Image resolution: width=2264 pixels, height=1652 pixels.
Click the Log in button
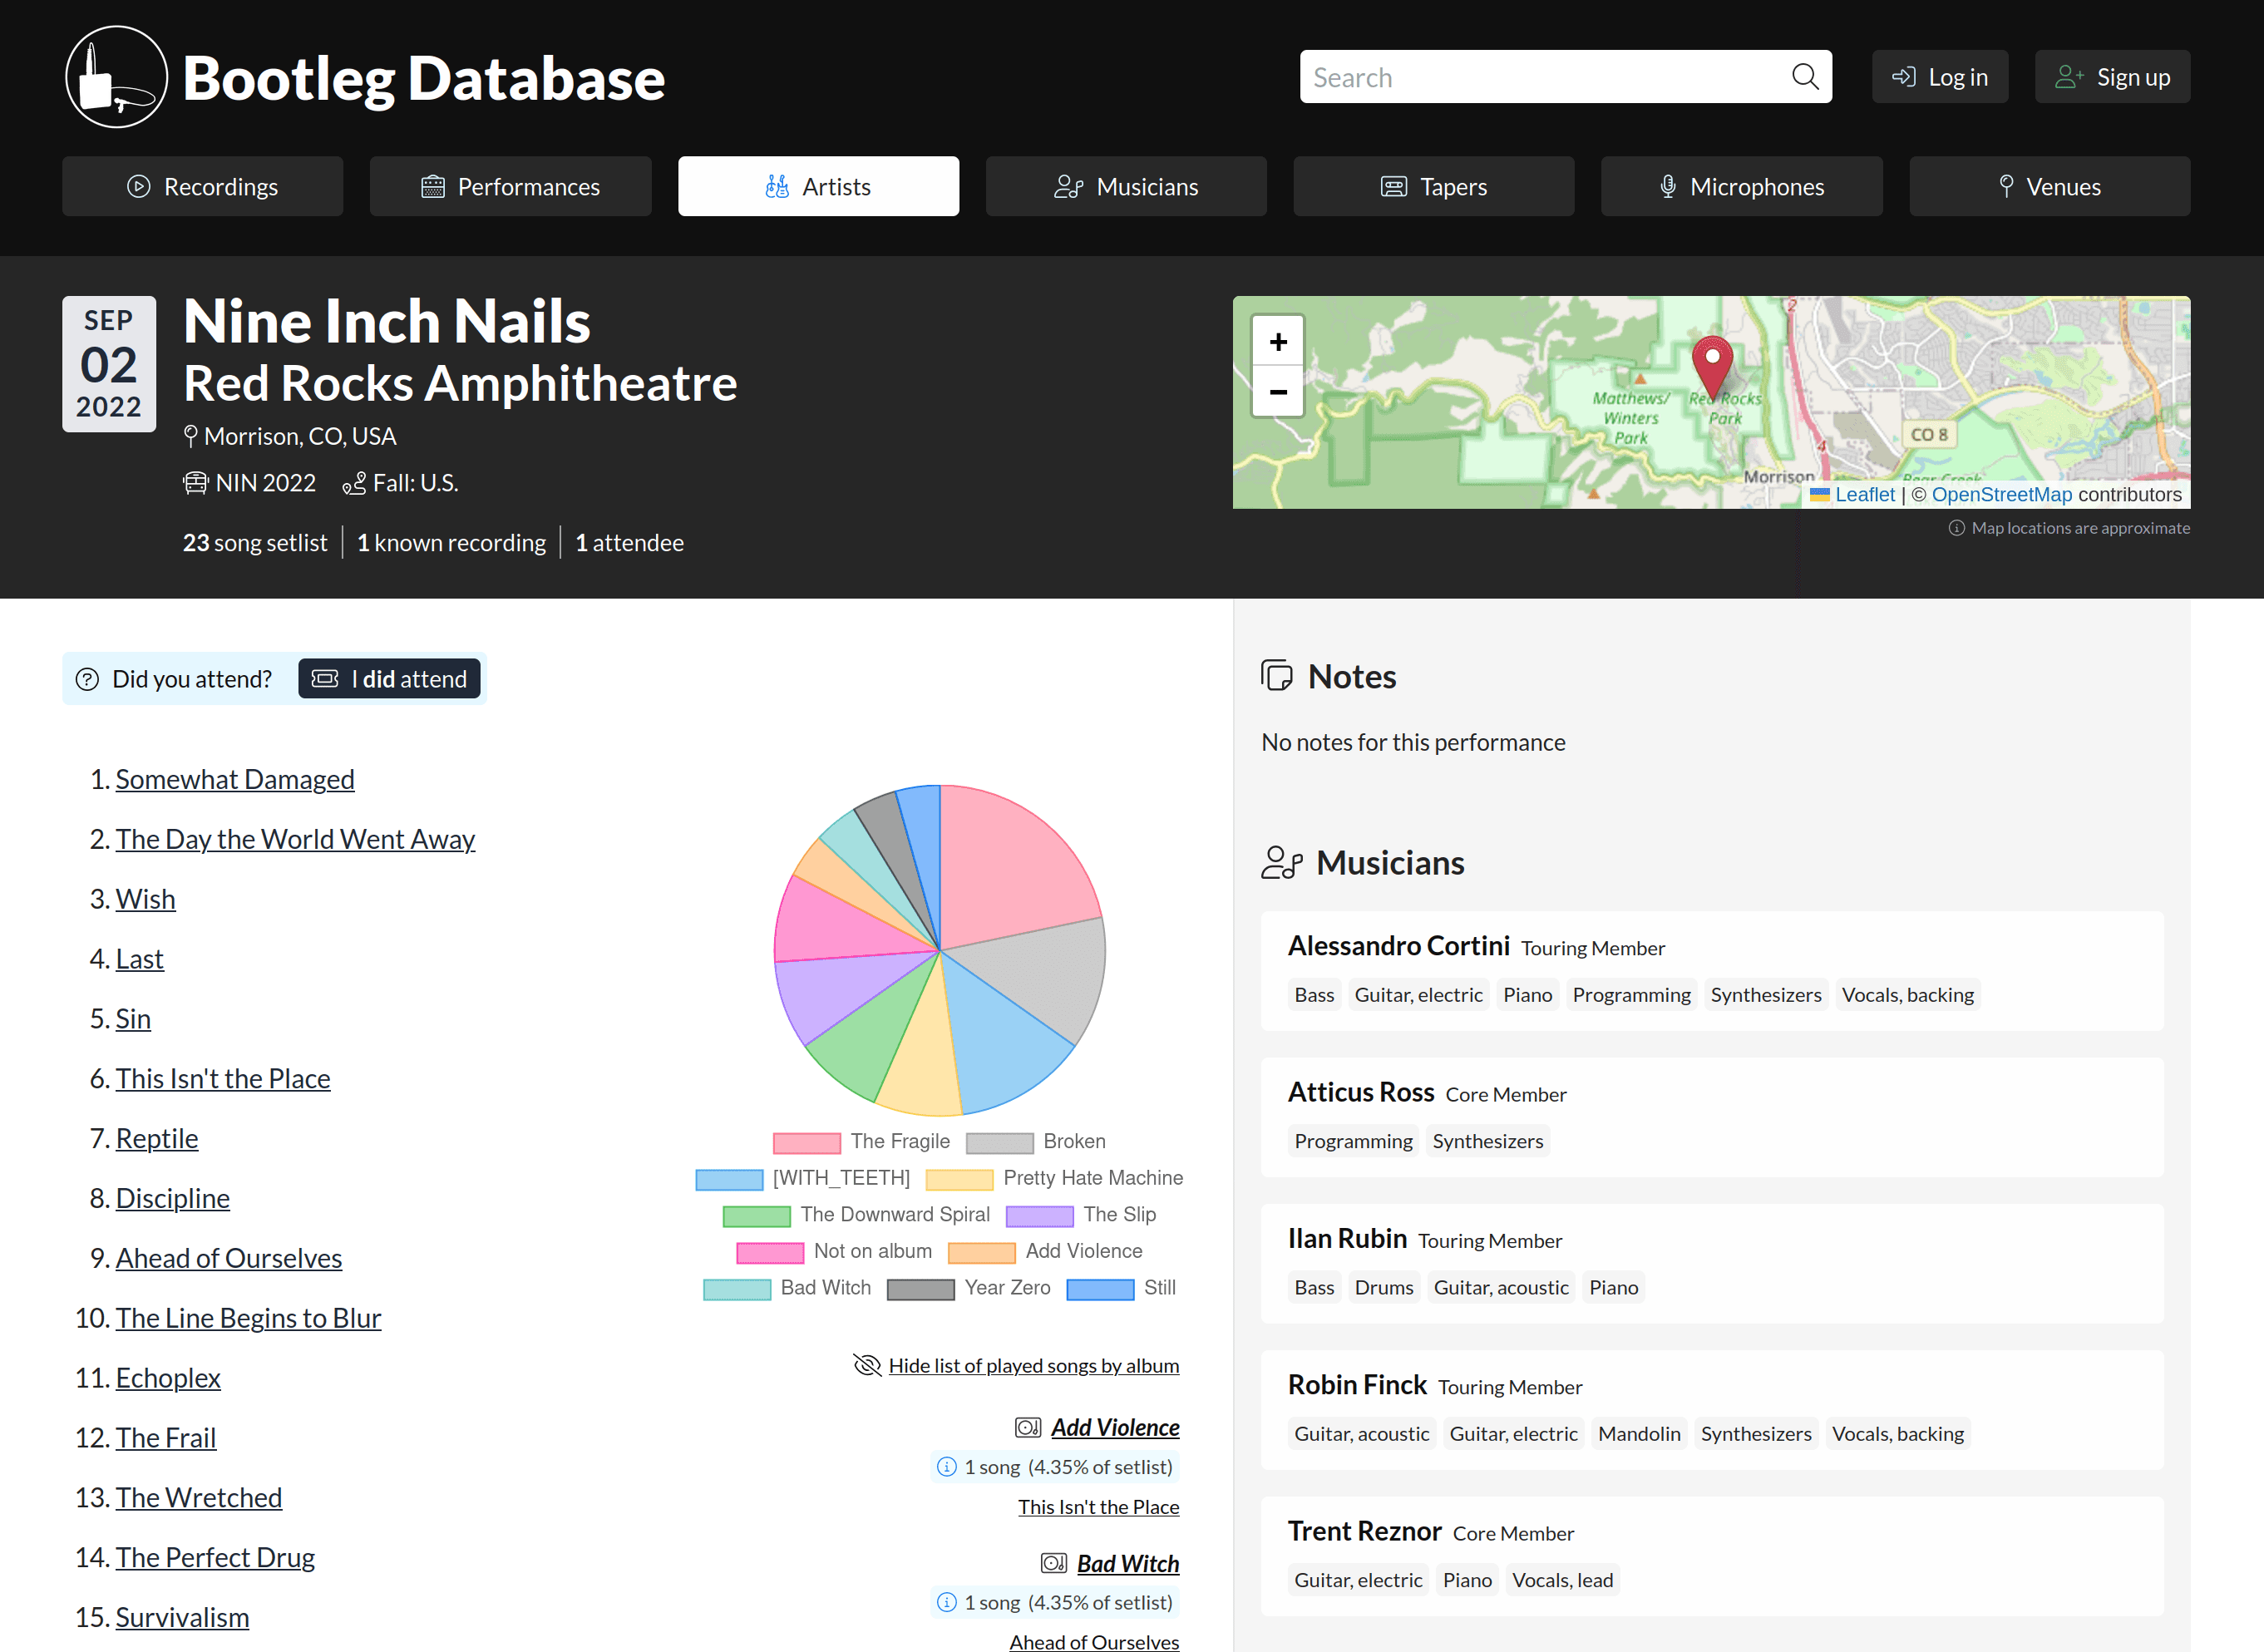point(1939,77)
